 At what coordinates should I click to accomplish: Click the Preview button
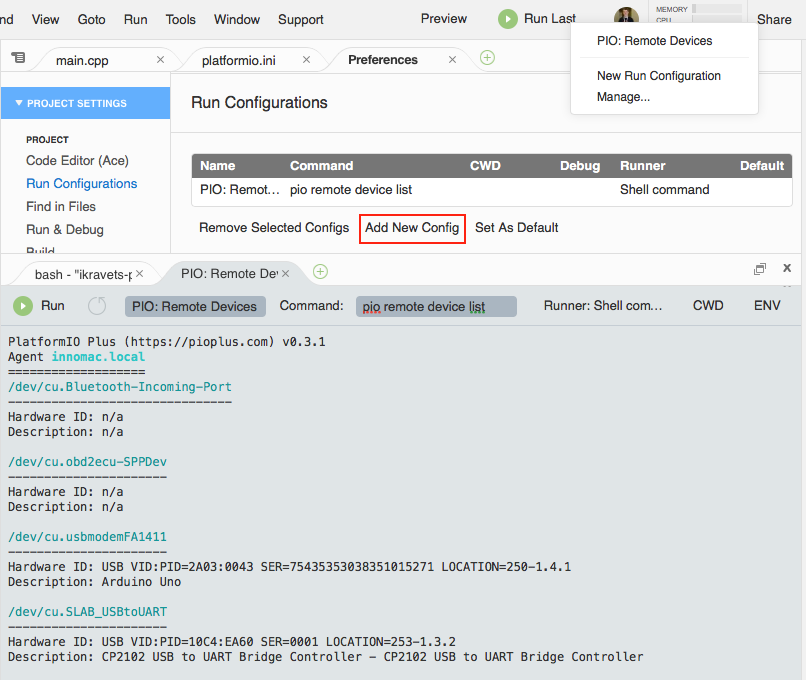tap(444, 19)
